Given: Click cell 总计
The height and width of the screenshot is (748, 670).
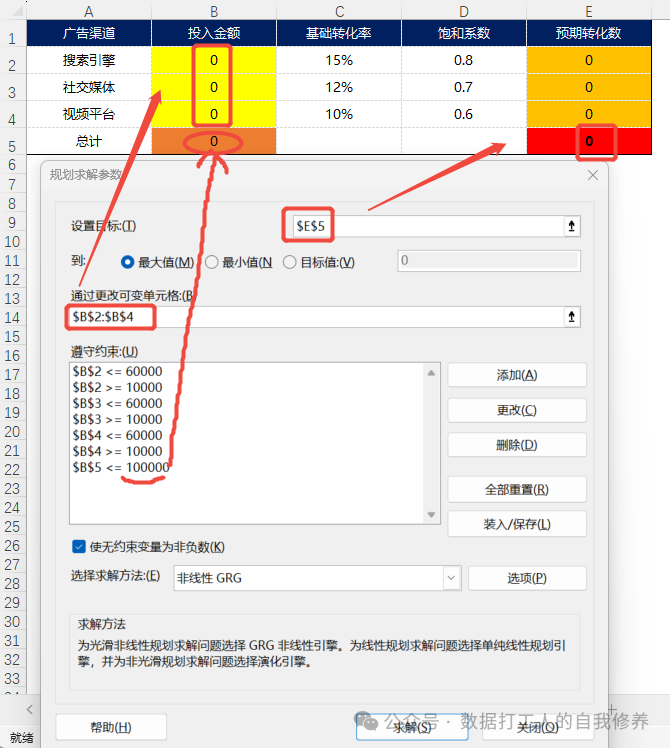Looking at the screenshot, I should [x=89, y=141].
